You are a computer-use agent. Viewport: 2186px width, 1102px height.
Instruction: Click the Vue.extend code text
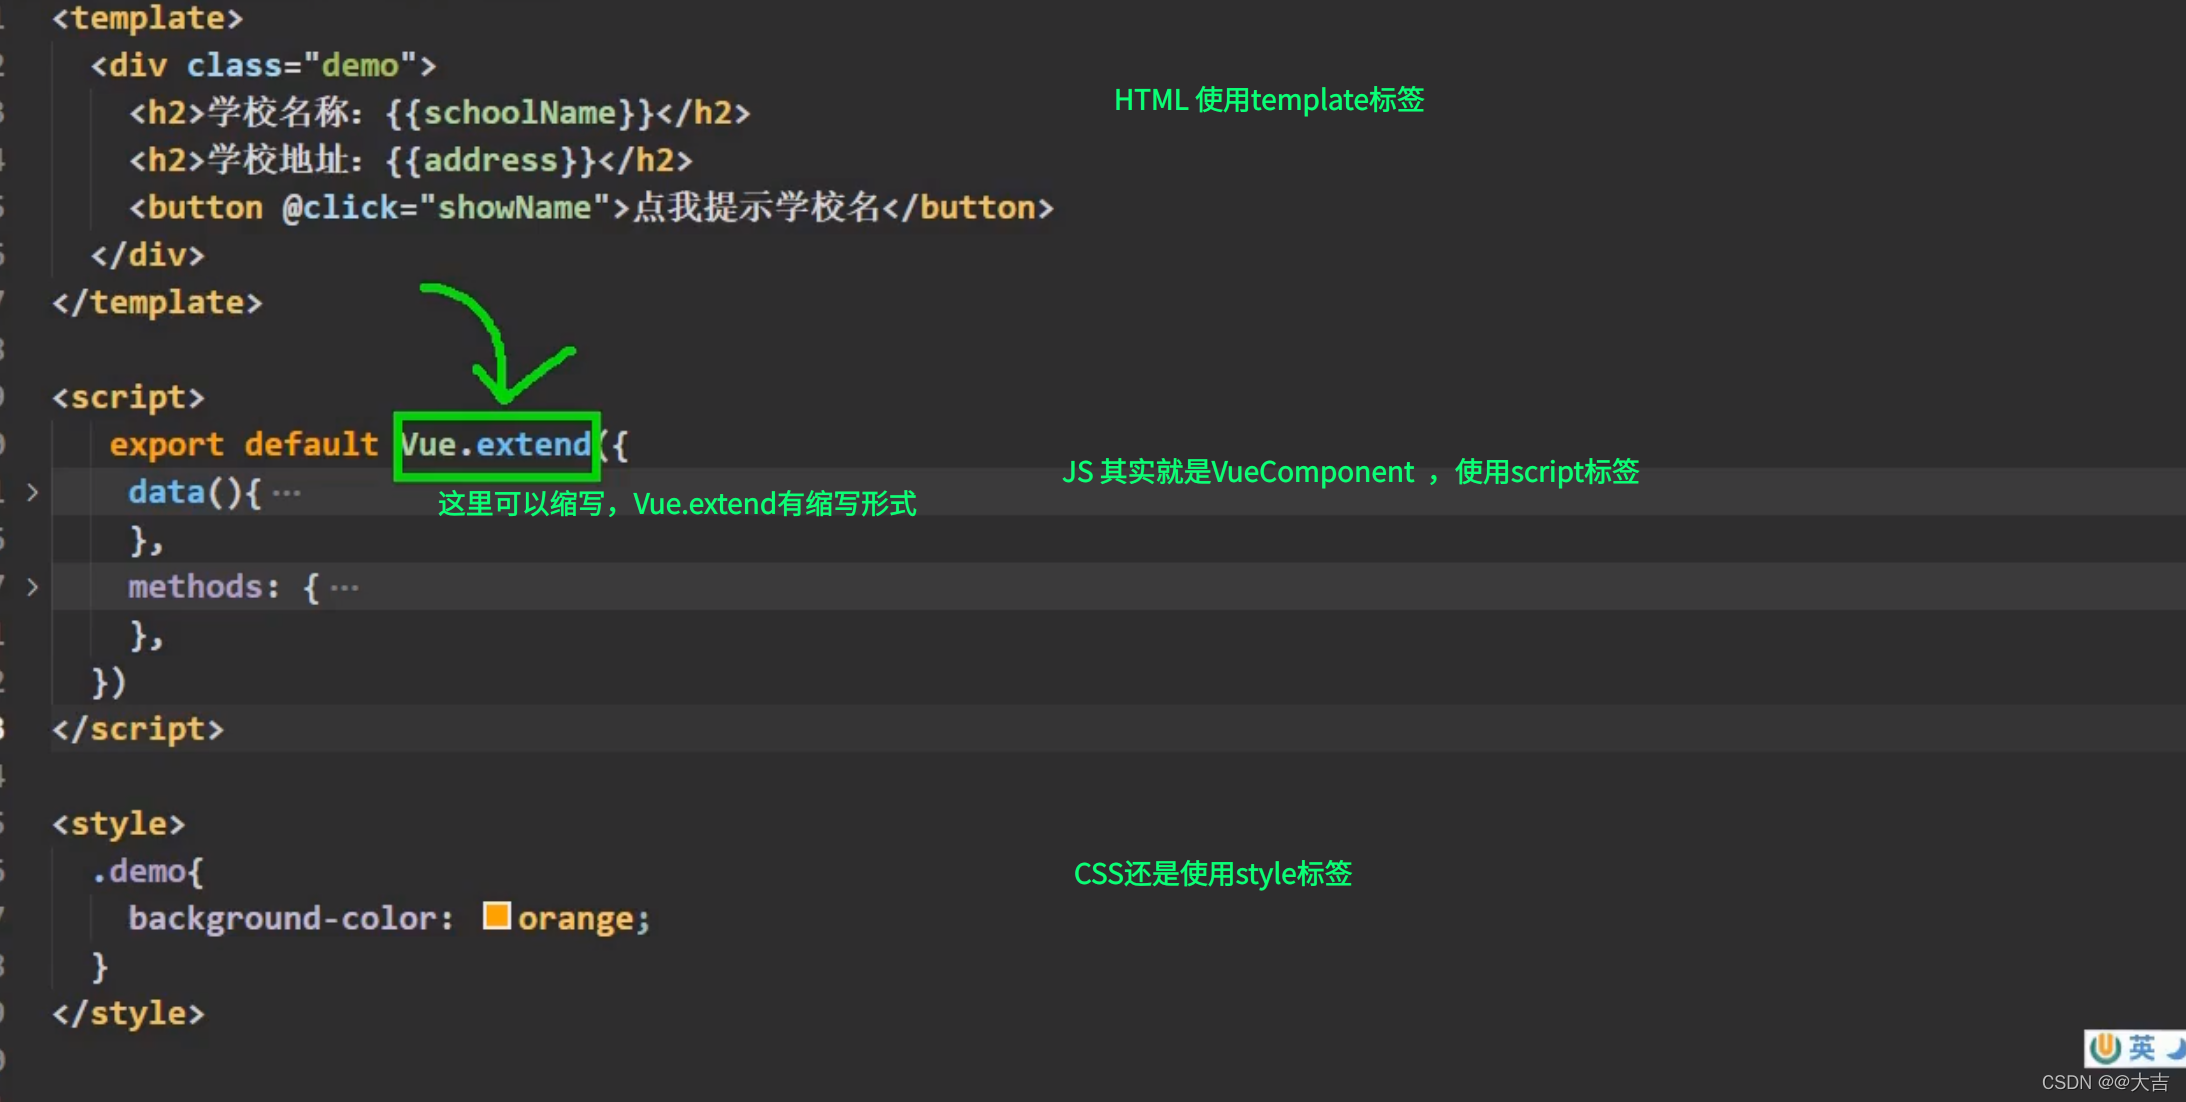(x=496, y=444)
